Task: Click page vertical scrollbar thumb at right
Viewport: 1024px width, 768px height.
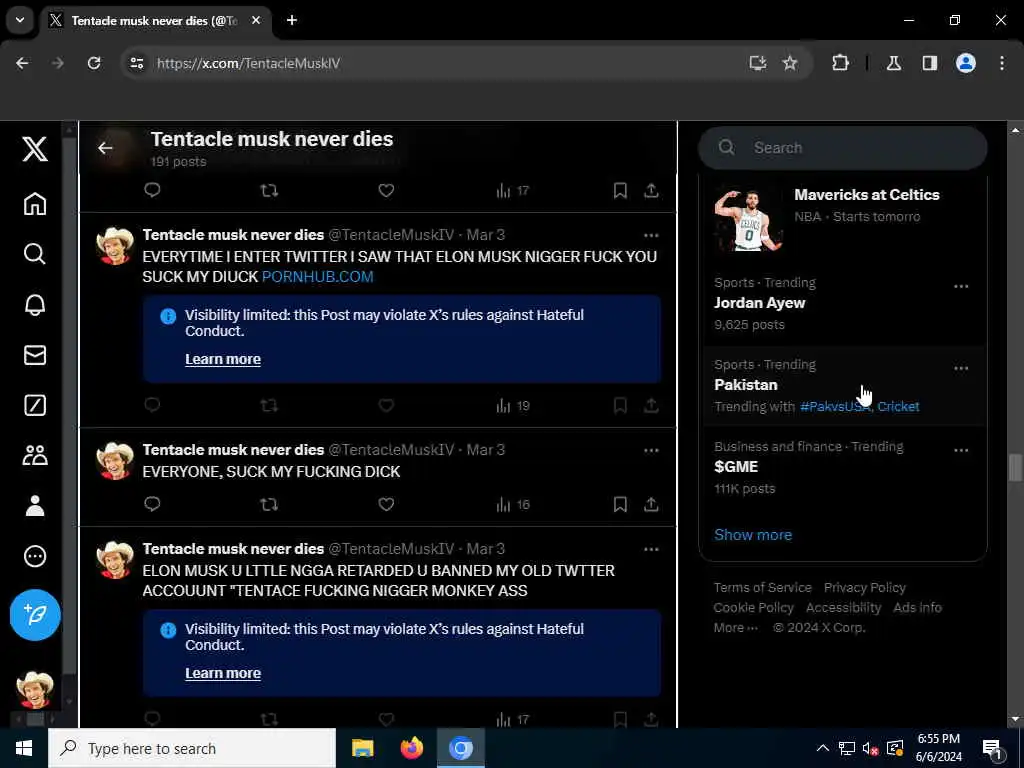Action: (1015, 468)
